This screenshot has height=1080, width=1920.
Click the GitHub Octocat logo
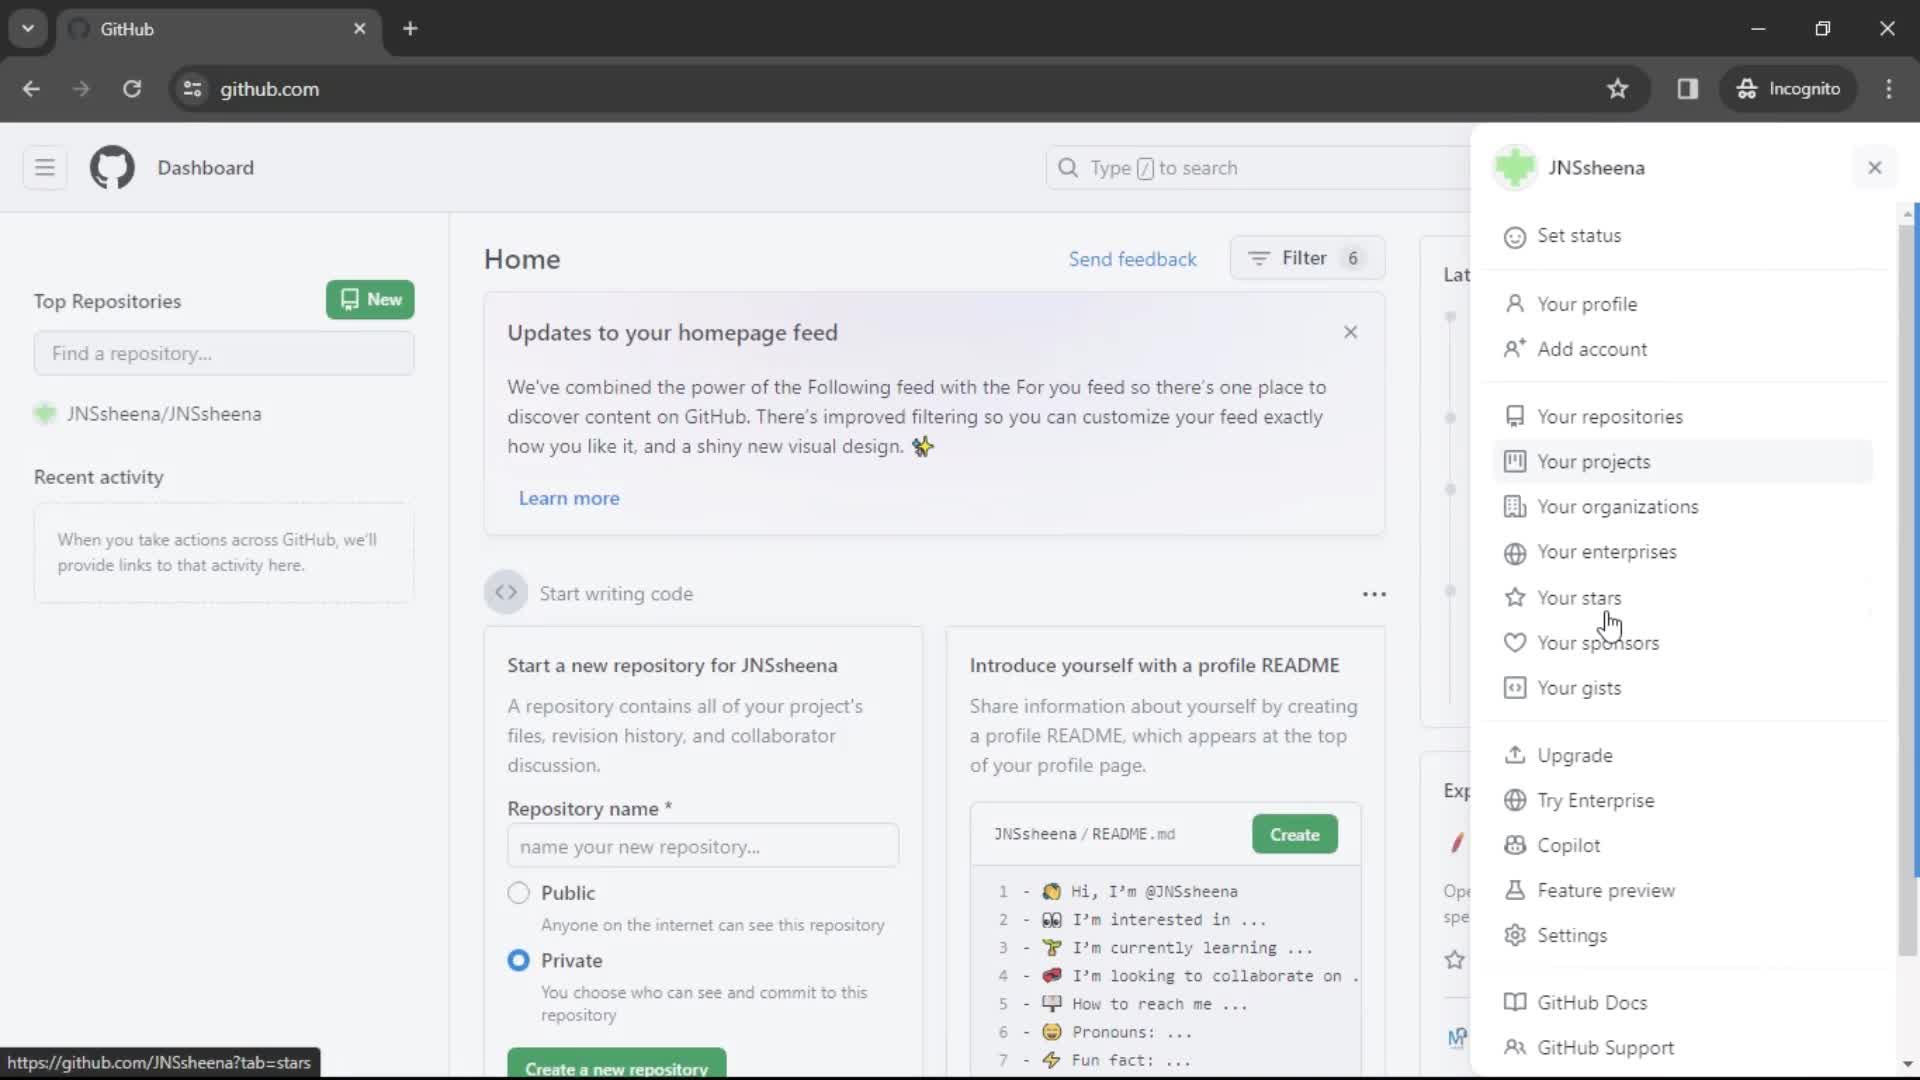tap(112, 167)
